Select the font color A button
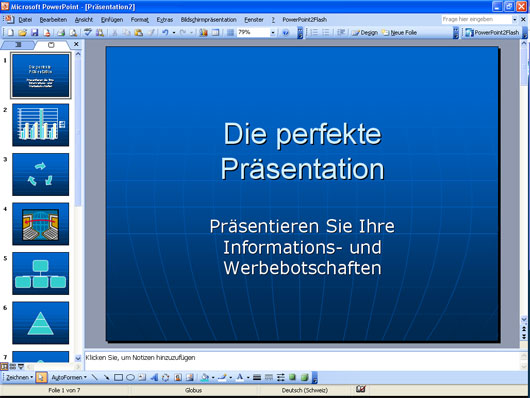Screen dimensions: 530x398 coord(240,377)
